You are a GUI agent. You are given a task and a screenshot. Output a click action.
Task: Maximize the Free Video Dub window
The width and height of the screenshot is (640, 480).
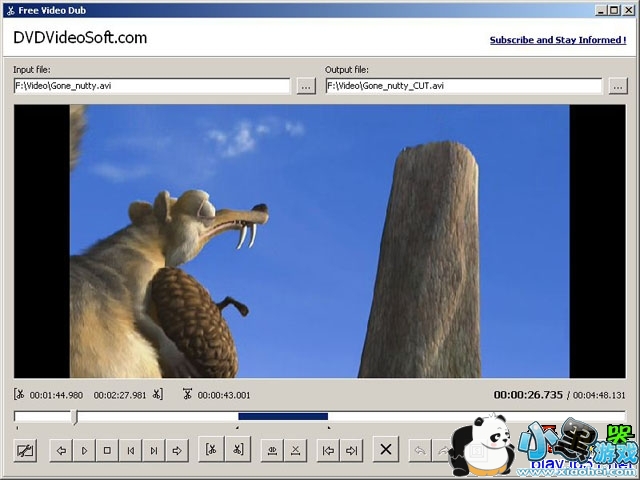[614, 10]
